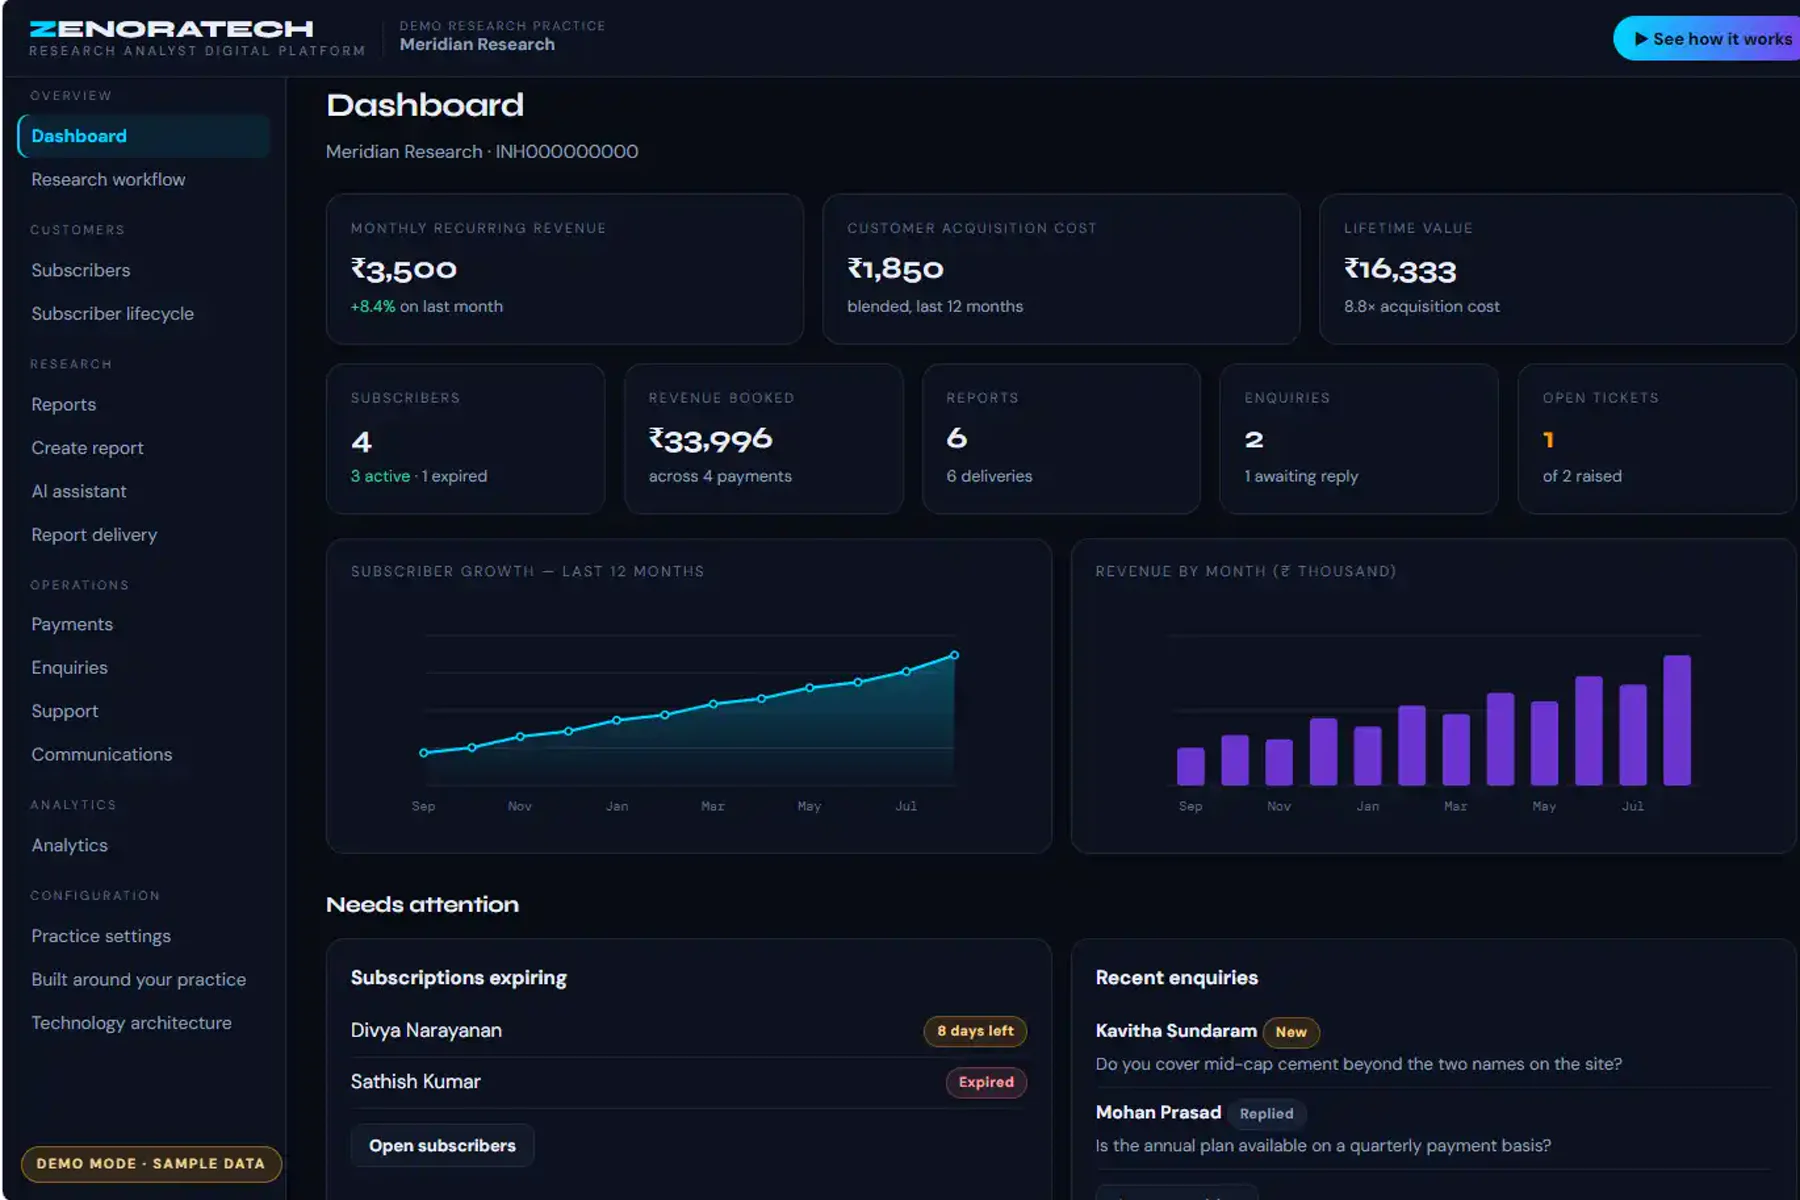Select the Sathish Kumar subscription row
Screen dimensions: 1800x1200
[689, 1082]
